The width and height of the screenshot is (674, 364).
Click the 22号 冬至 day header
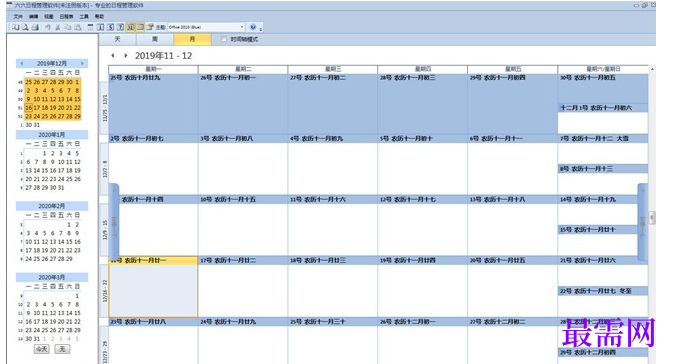click(603, 291)
